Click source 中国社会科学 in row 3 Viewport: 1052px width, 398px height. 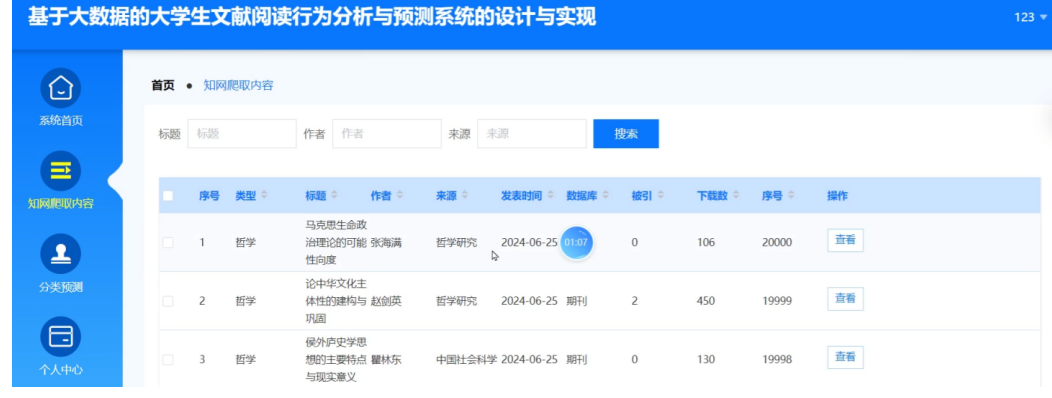click(x=466, y=360)
